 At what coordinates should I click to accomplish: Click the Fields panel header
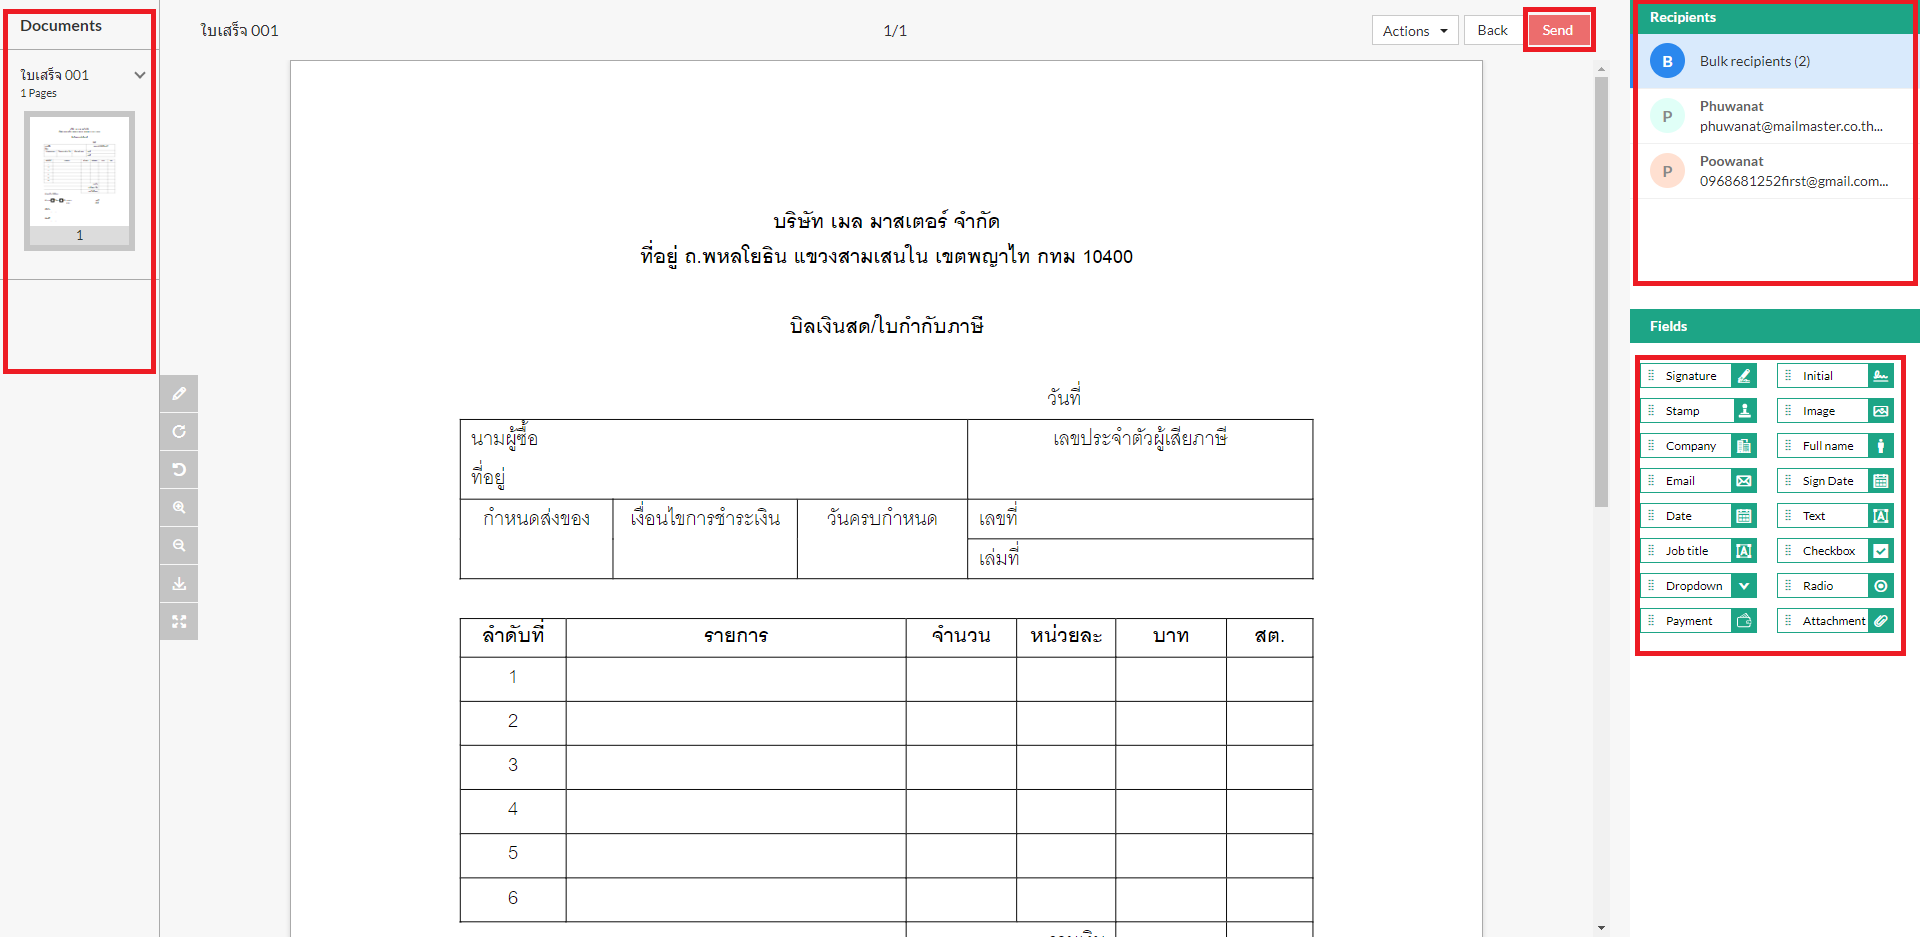[x=1775, y=326]
